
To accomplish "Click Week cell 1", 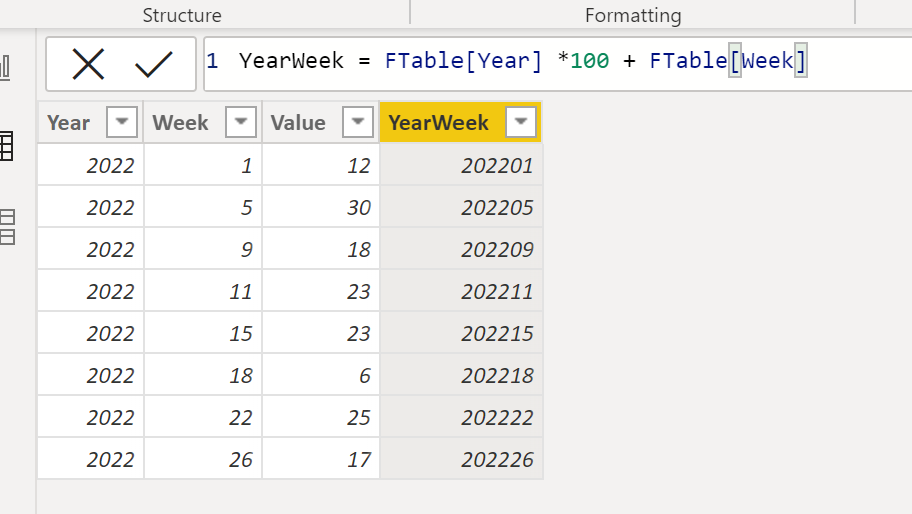I will tap(203, 165).
